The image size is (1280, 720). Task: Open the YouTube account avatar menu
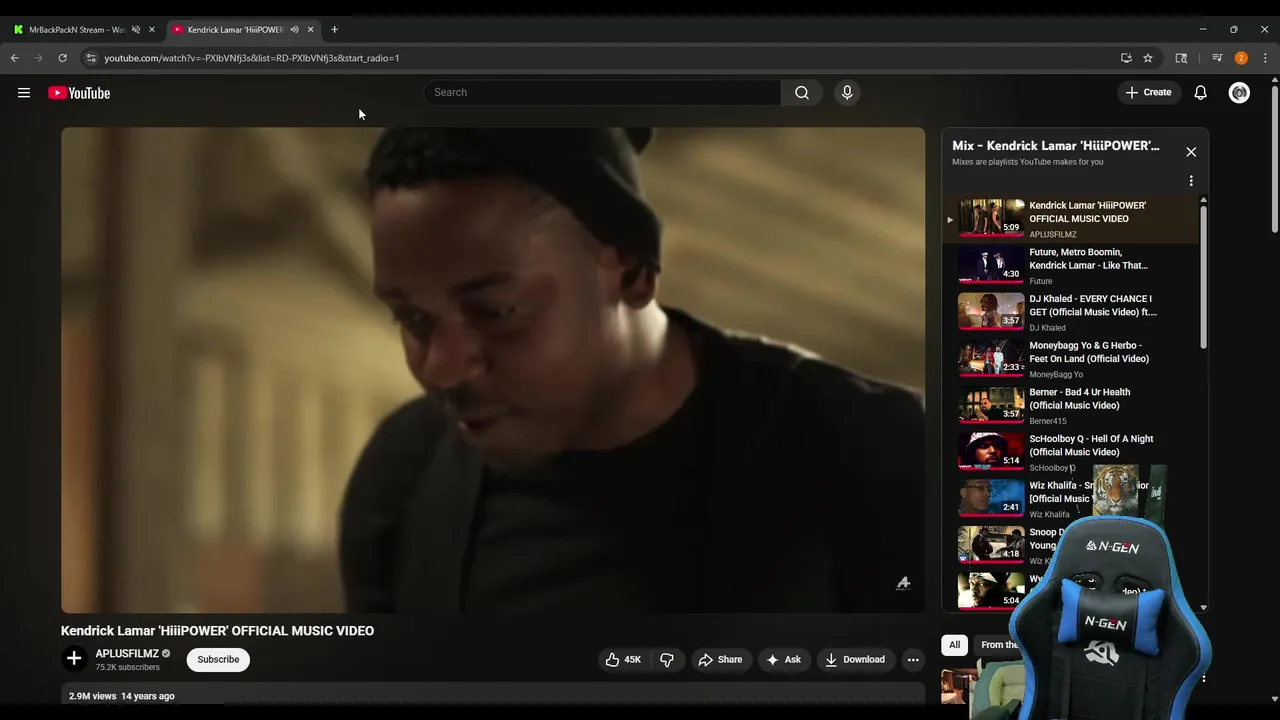point(1239,93)
